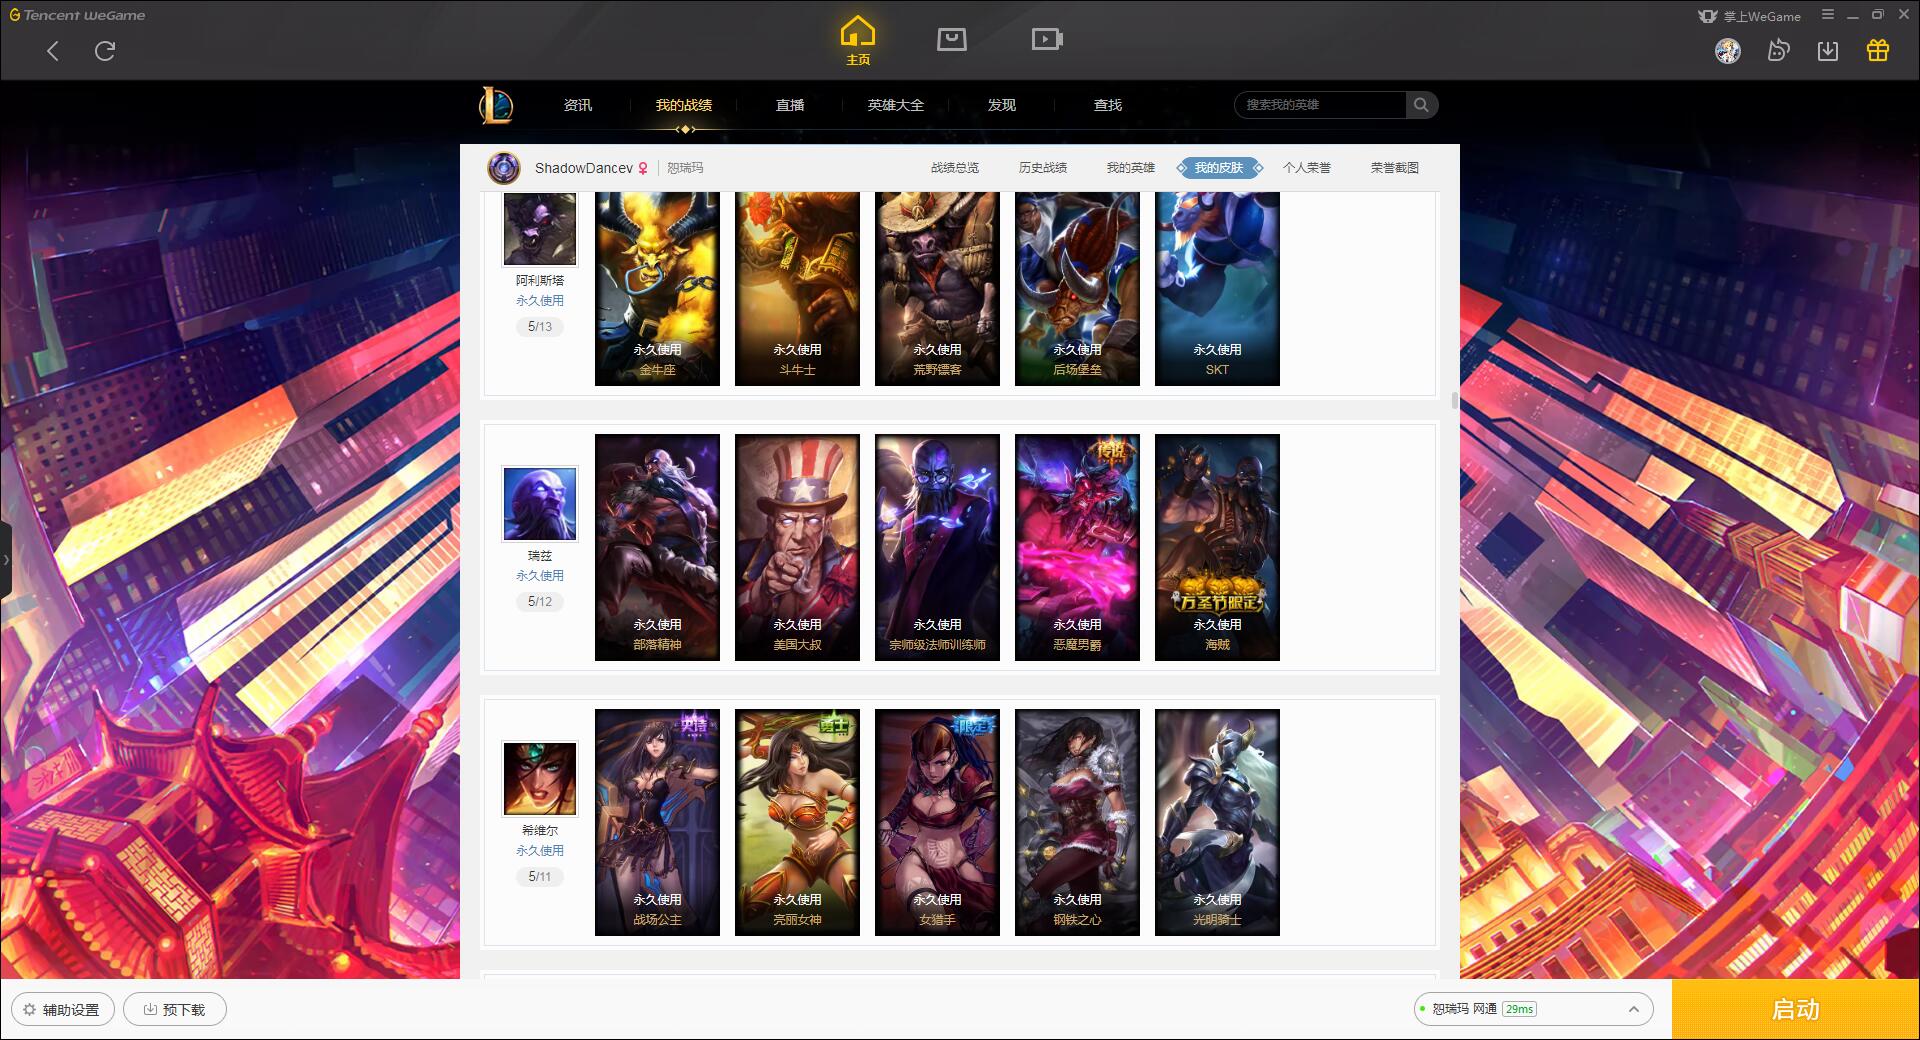Open the 钢铁之心 skin card

click(x=1077, y=822)
